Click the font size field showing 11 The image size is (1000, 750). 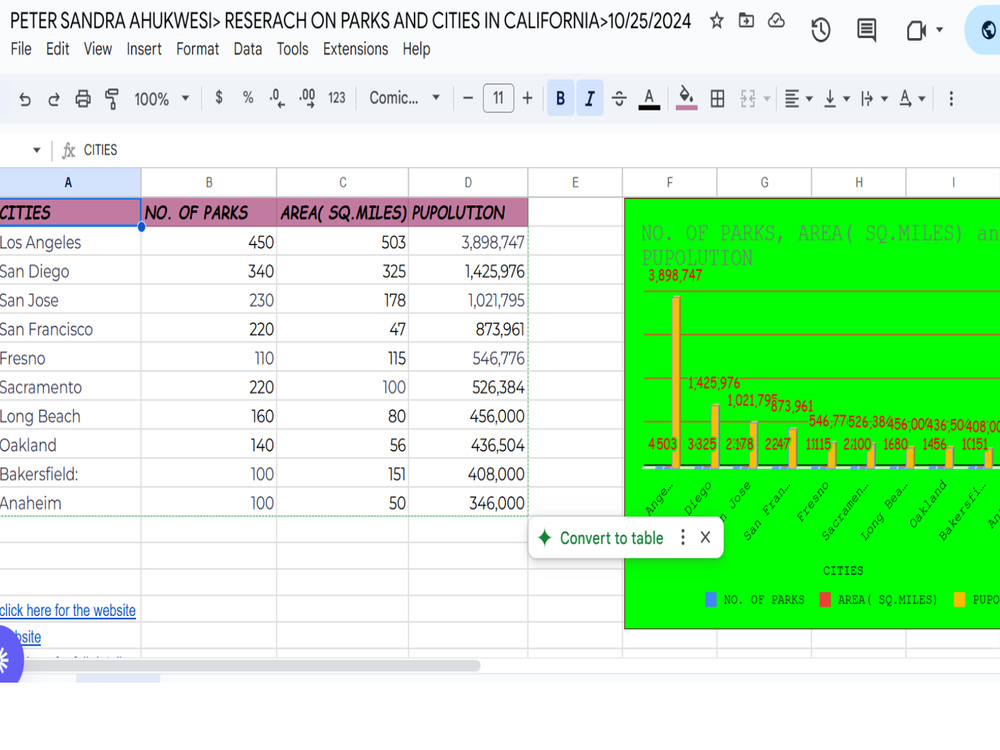(498, 98)
